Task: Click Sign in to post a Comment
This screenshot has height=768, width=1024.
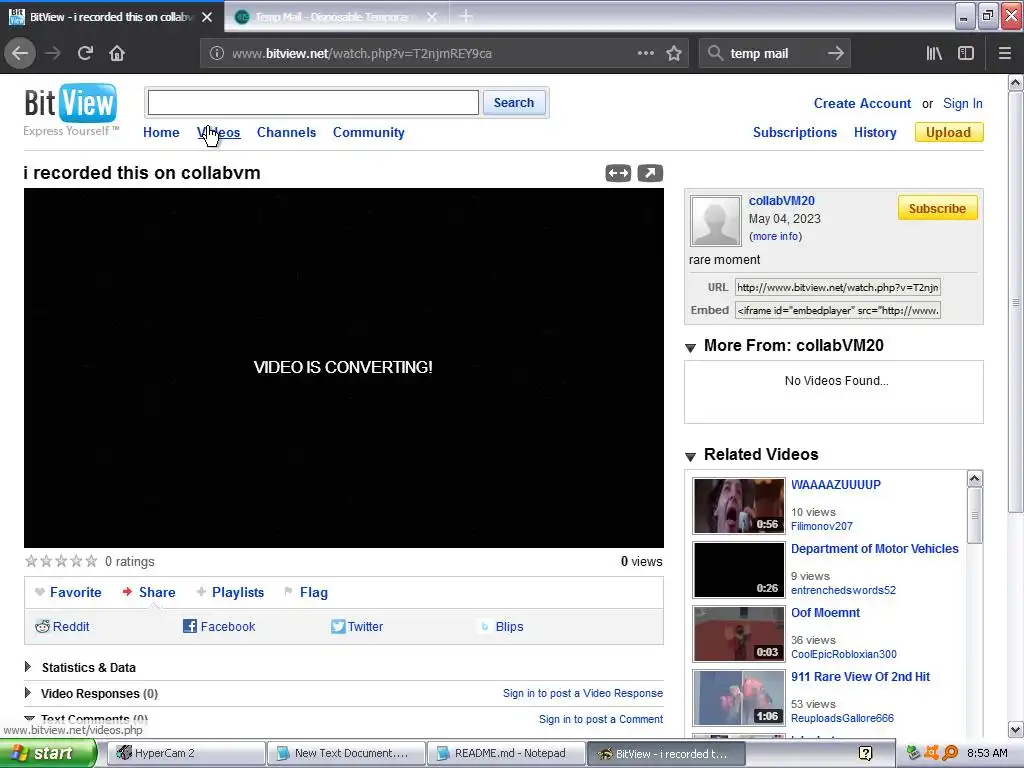Action: click(x=601, y=719)
